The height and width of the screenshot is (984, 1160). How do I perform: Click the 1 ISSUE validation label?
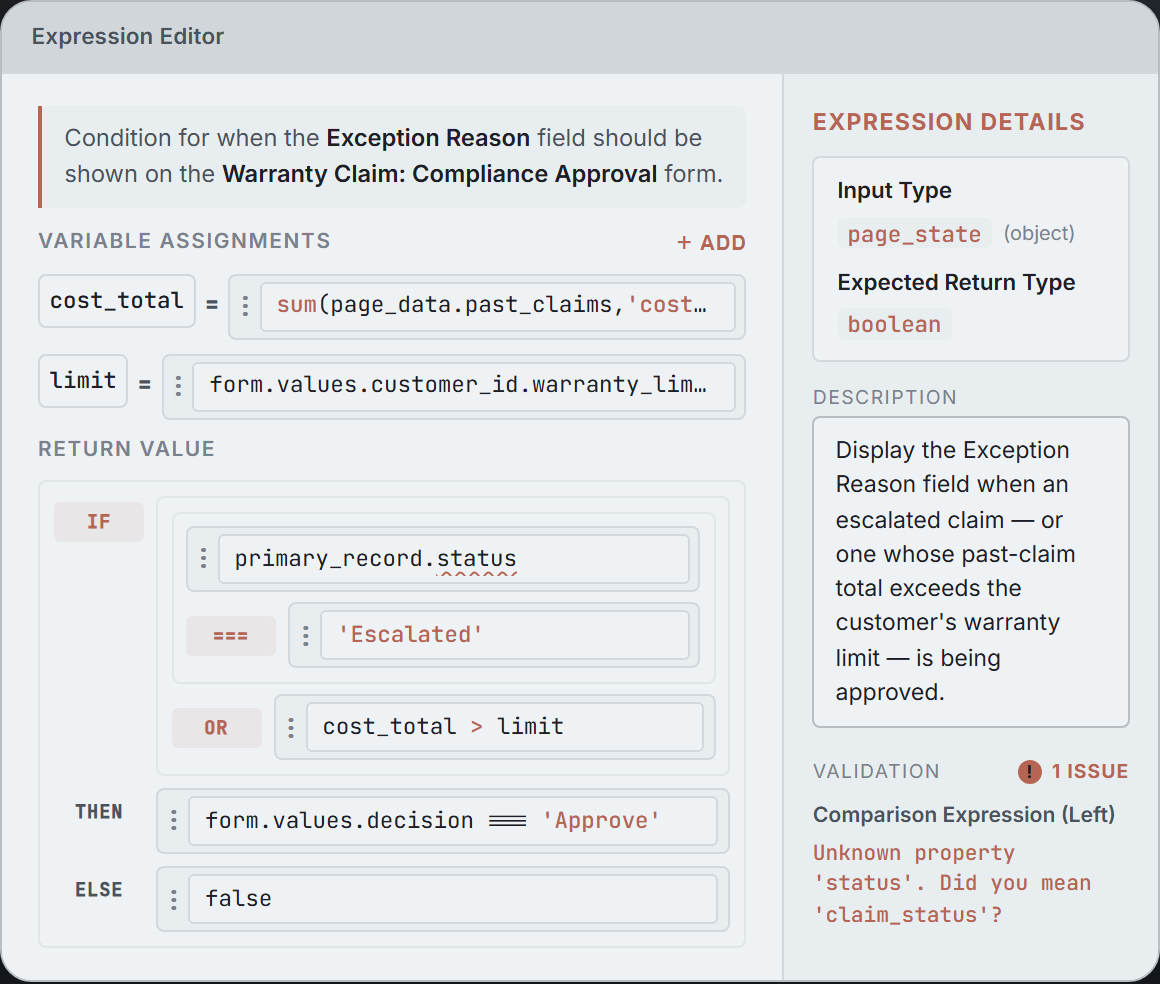(x=1090, y=772)
